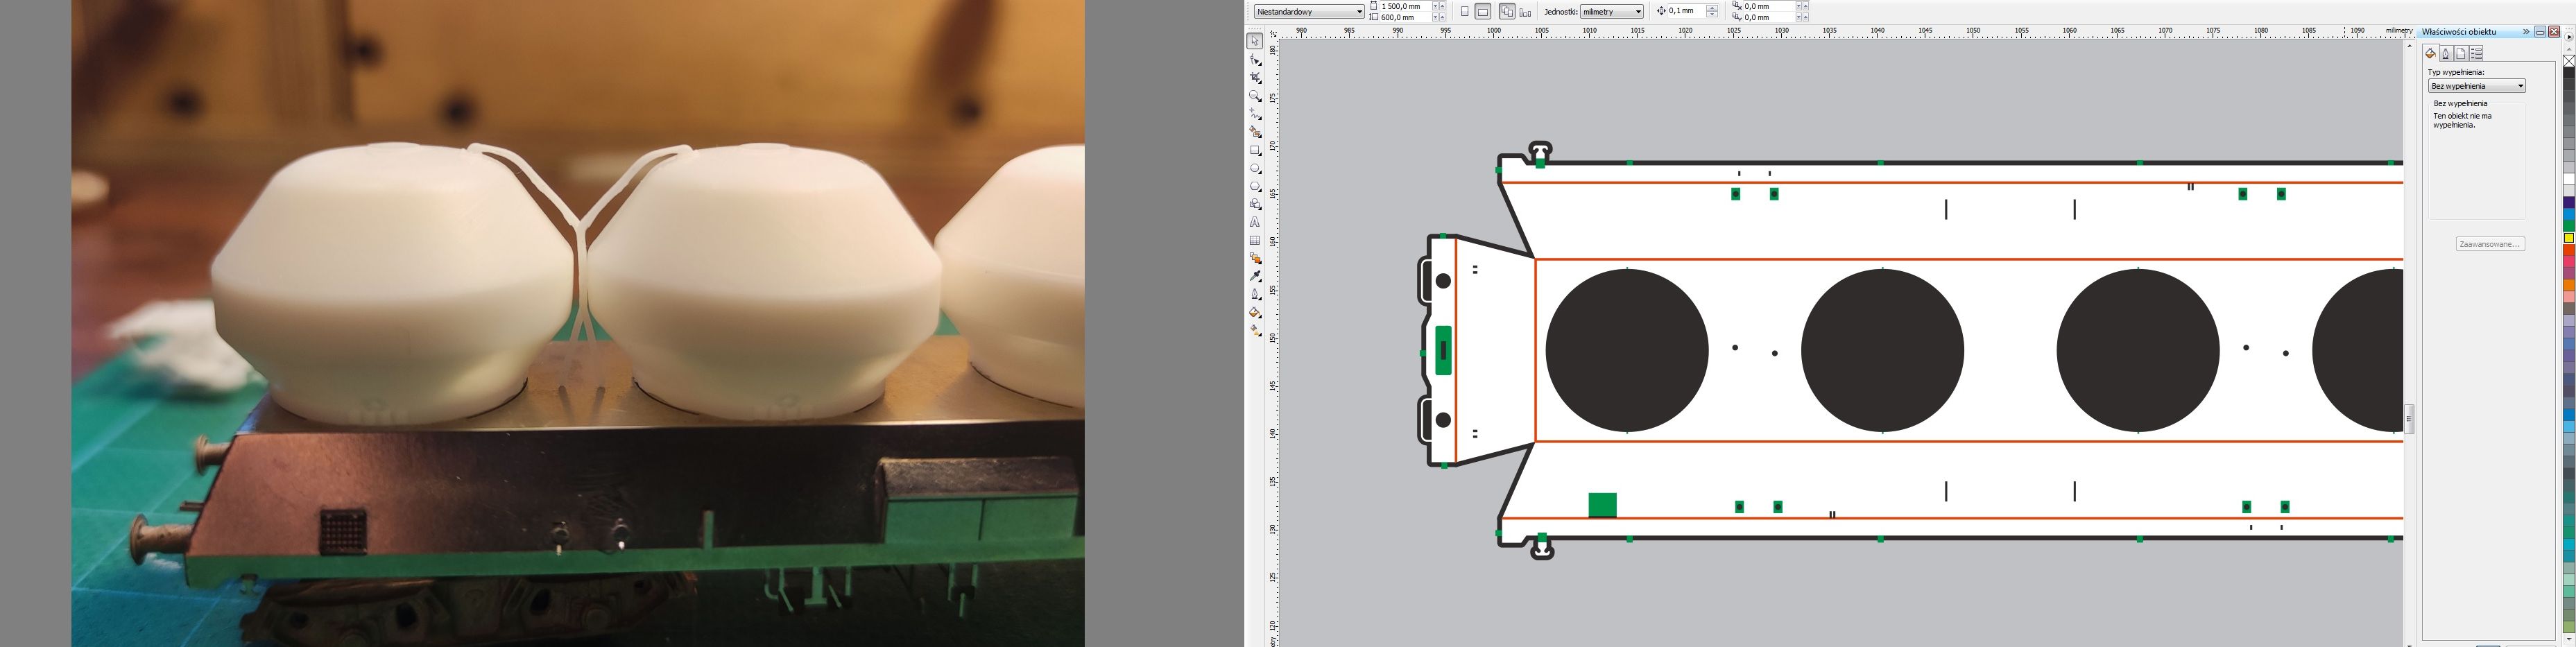Switch to the Outline pen properties tab
Screen dimensions: 2576x647
tap(2446, 54)
